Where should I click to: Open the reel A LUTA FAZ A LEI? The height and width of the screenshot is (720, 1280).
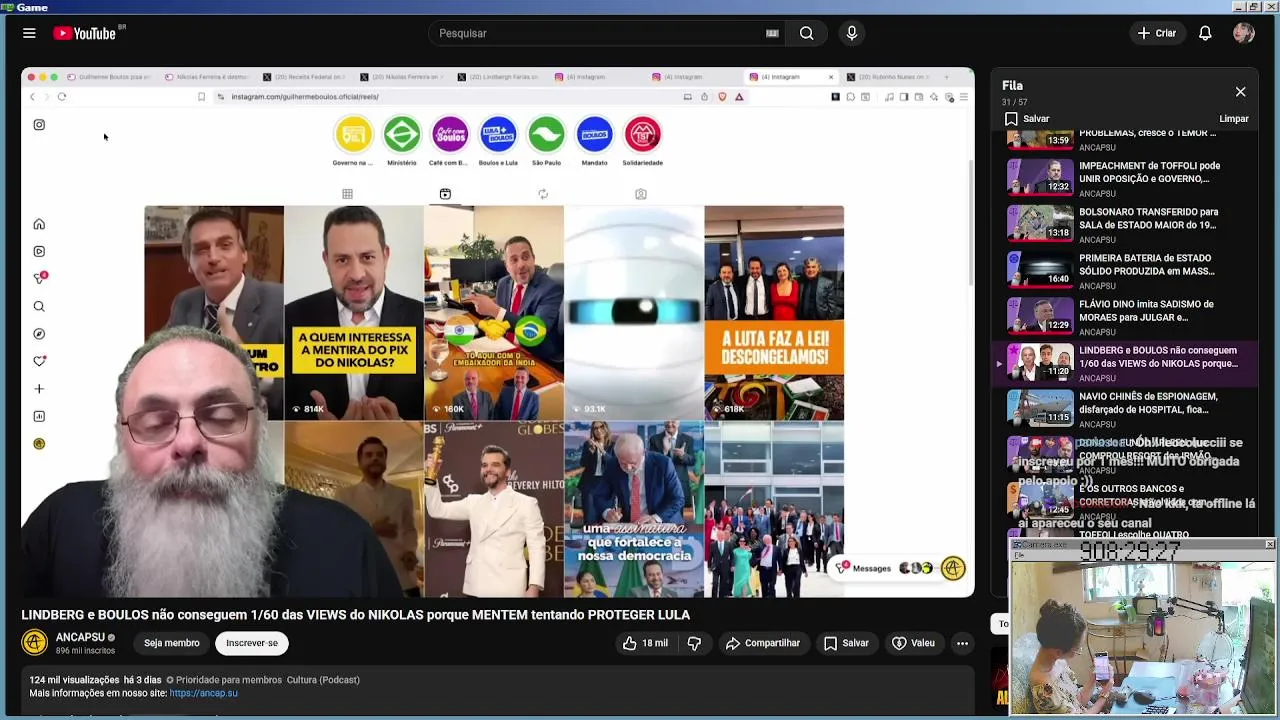click(774, 313)
